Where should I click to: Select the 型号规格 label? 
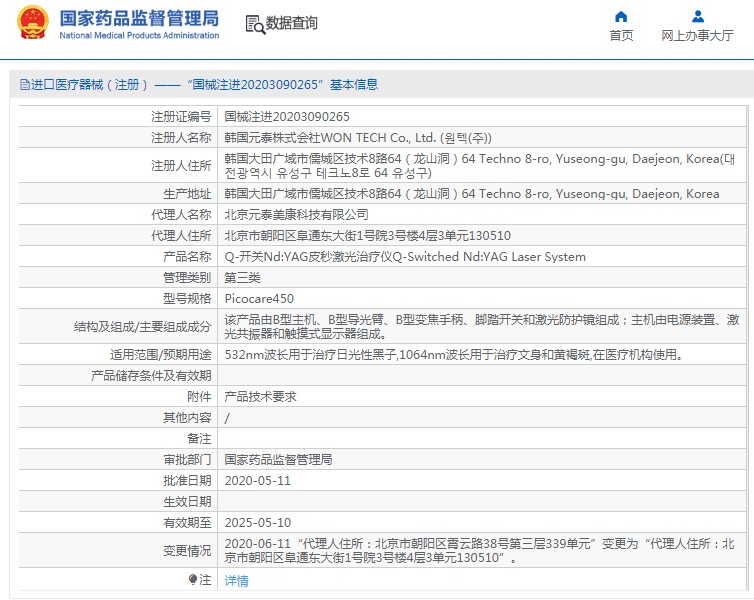pyautogui.click(x=187, y=299)
